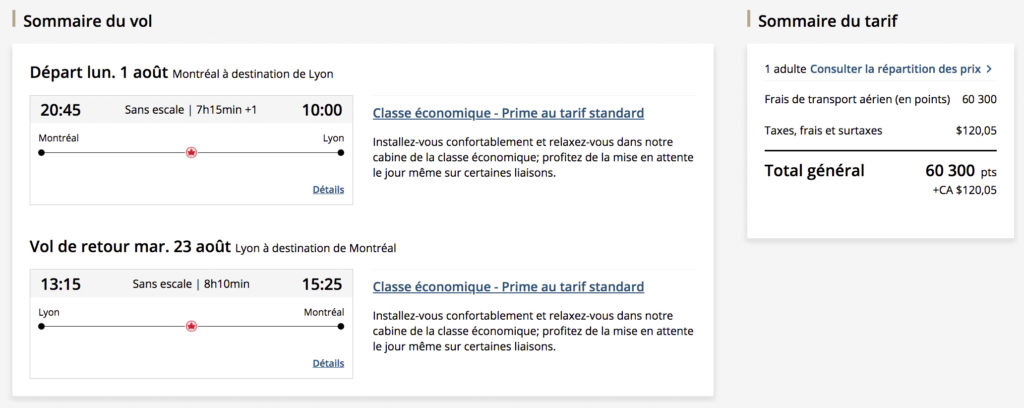The width and height of the screenshot is (1024, 408).
Task: Select the 10:00 arrival time in Lyon
Action: click(x=322, y=110)
